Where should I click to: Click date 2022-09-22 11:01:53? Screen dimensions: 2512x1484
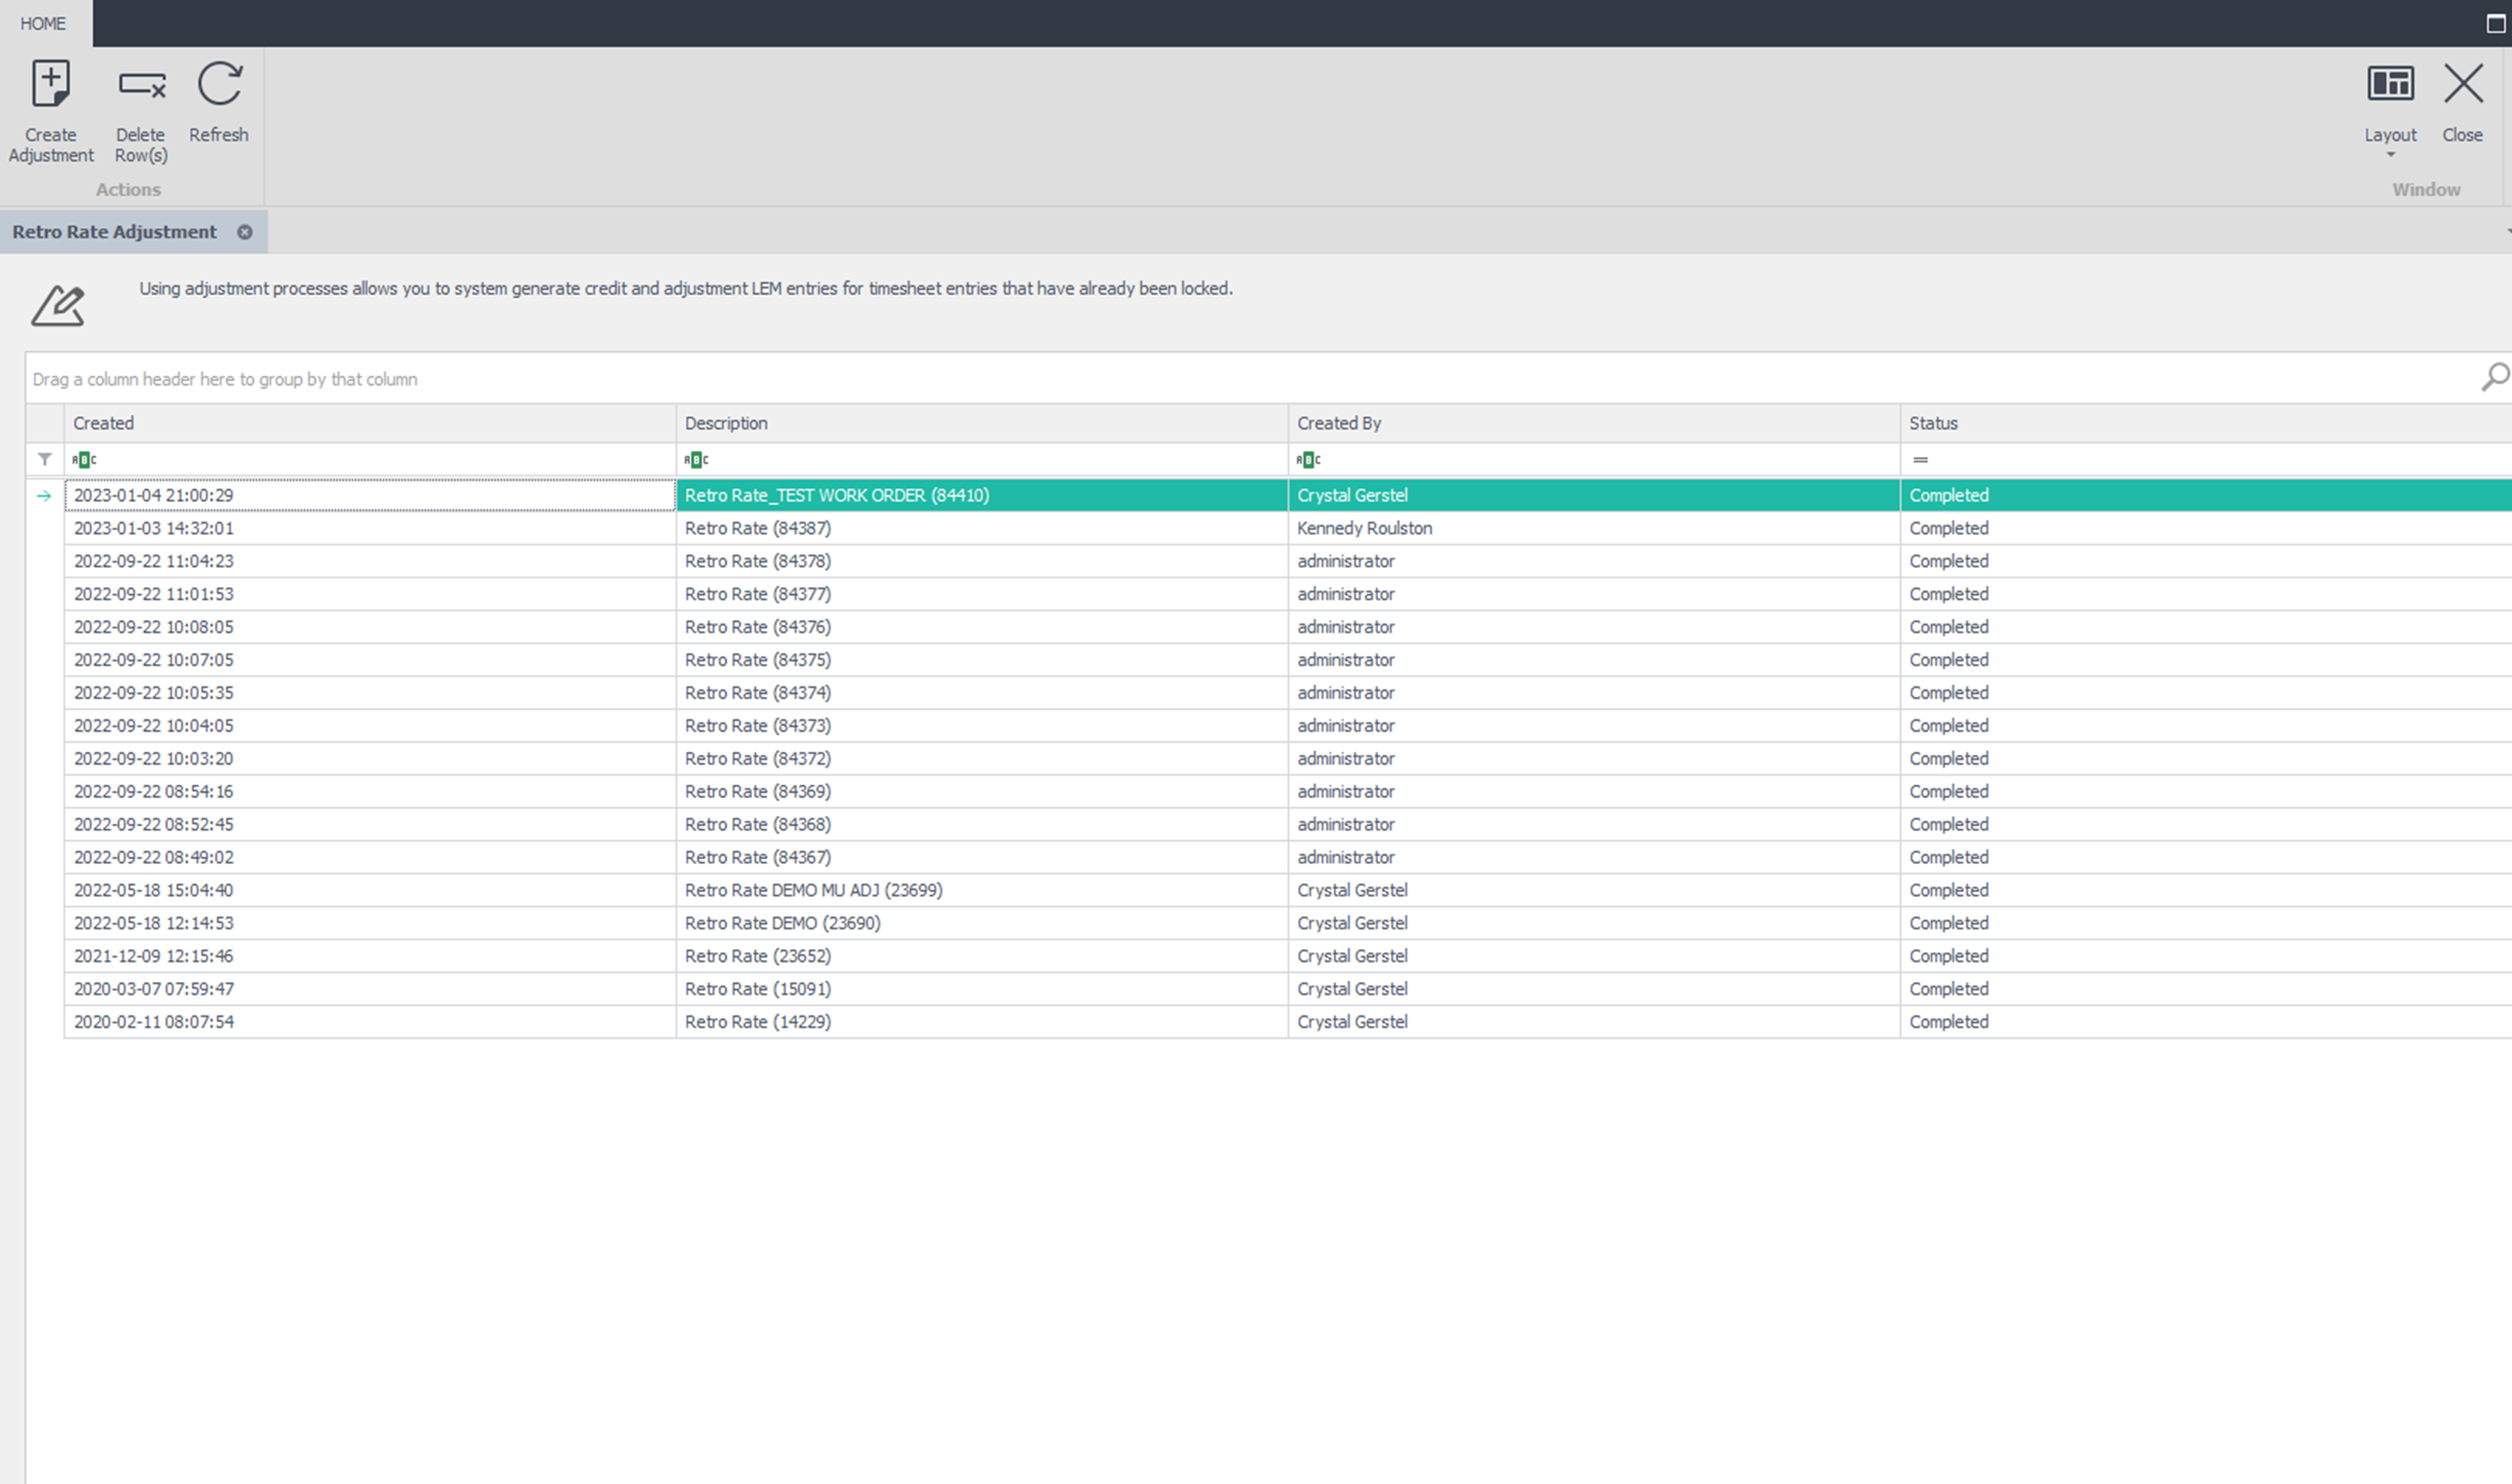point(153,594)
